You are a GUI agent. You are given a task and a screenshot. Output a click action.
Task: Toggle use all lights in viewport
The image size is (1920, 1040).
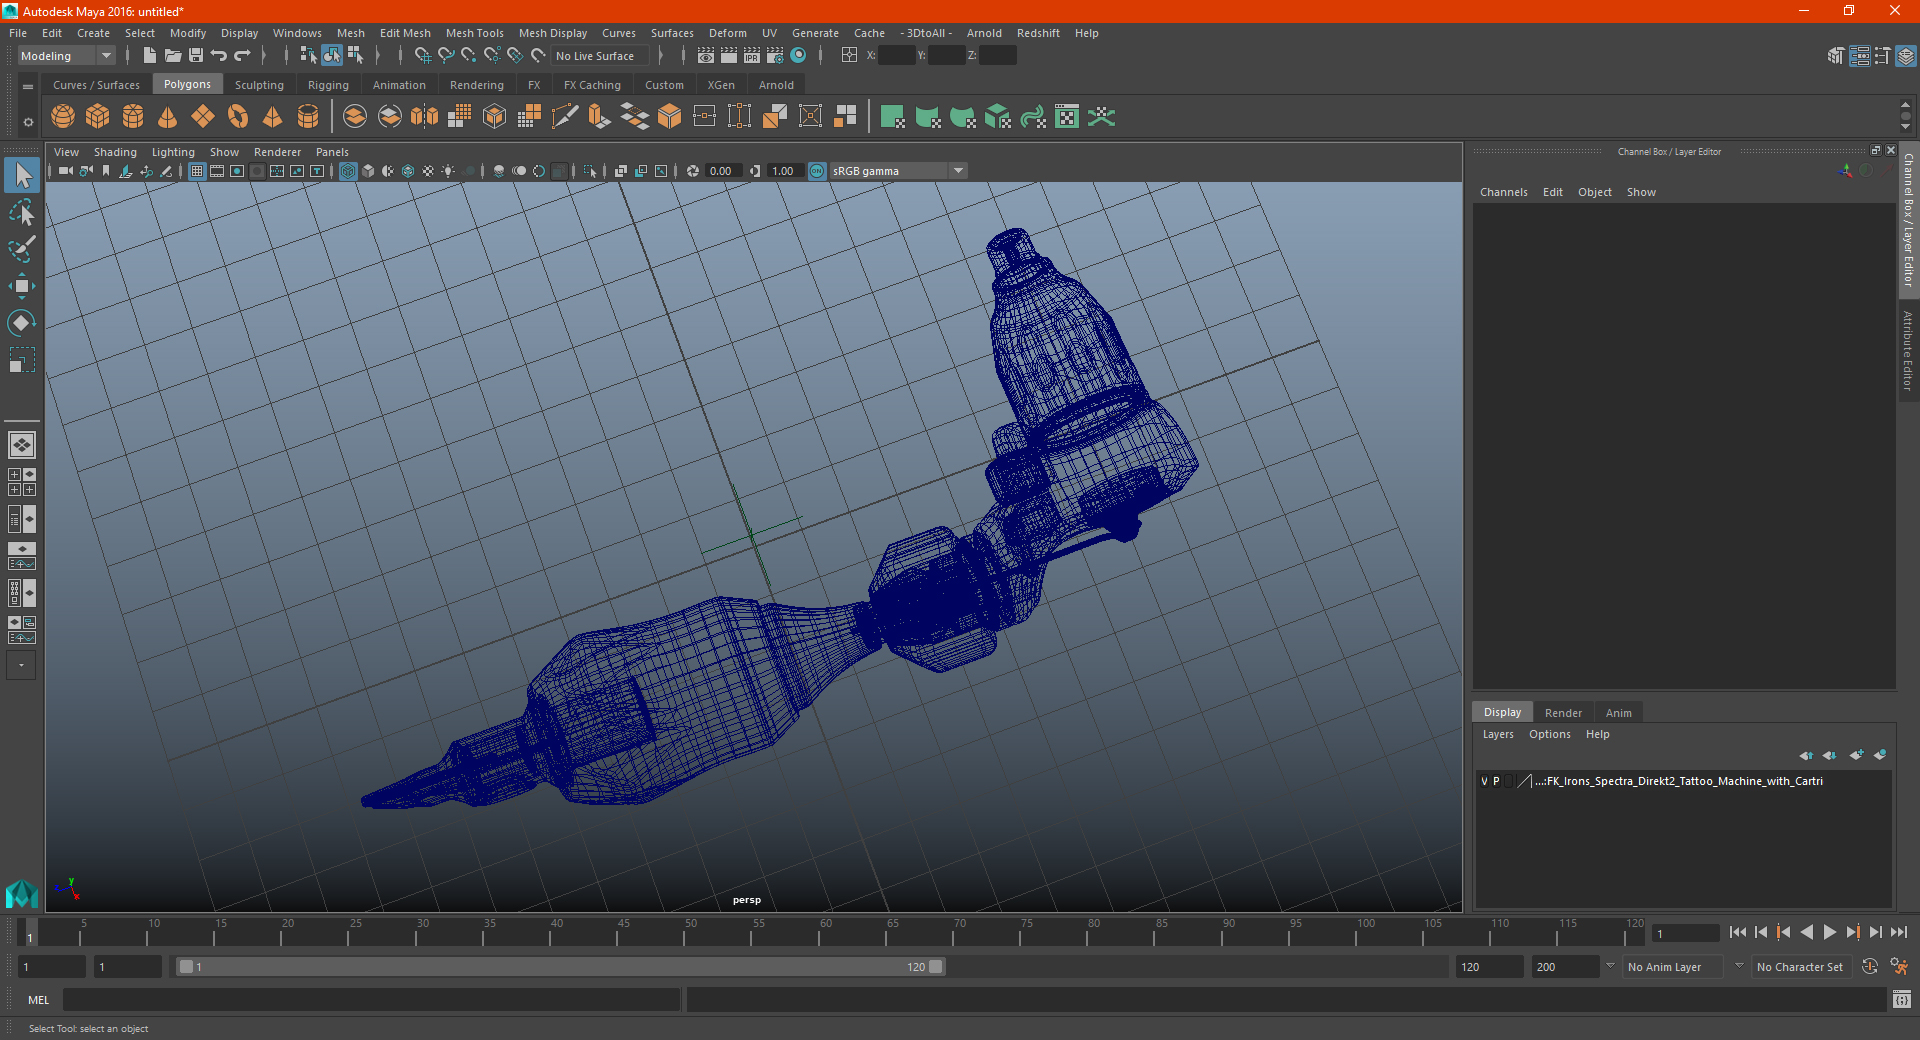(448, 171)
